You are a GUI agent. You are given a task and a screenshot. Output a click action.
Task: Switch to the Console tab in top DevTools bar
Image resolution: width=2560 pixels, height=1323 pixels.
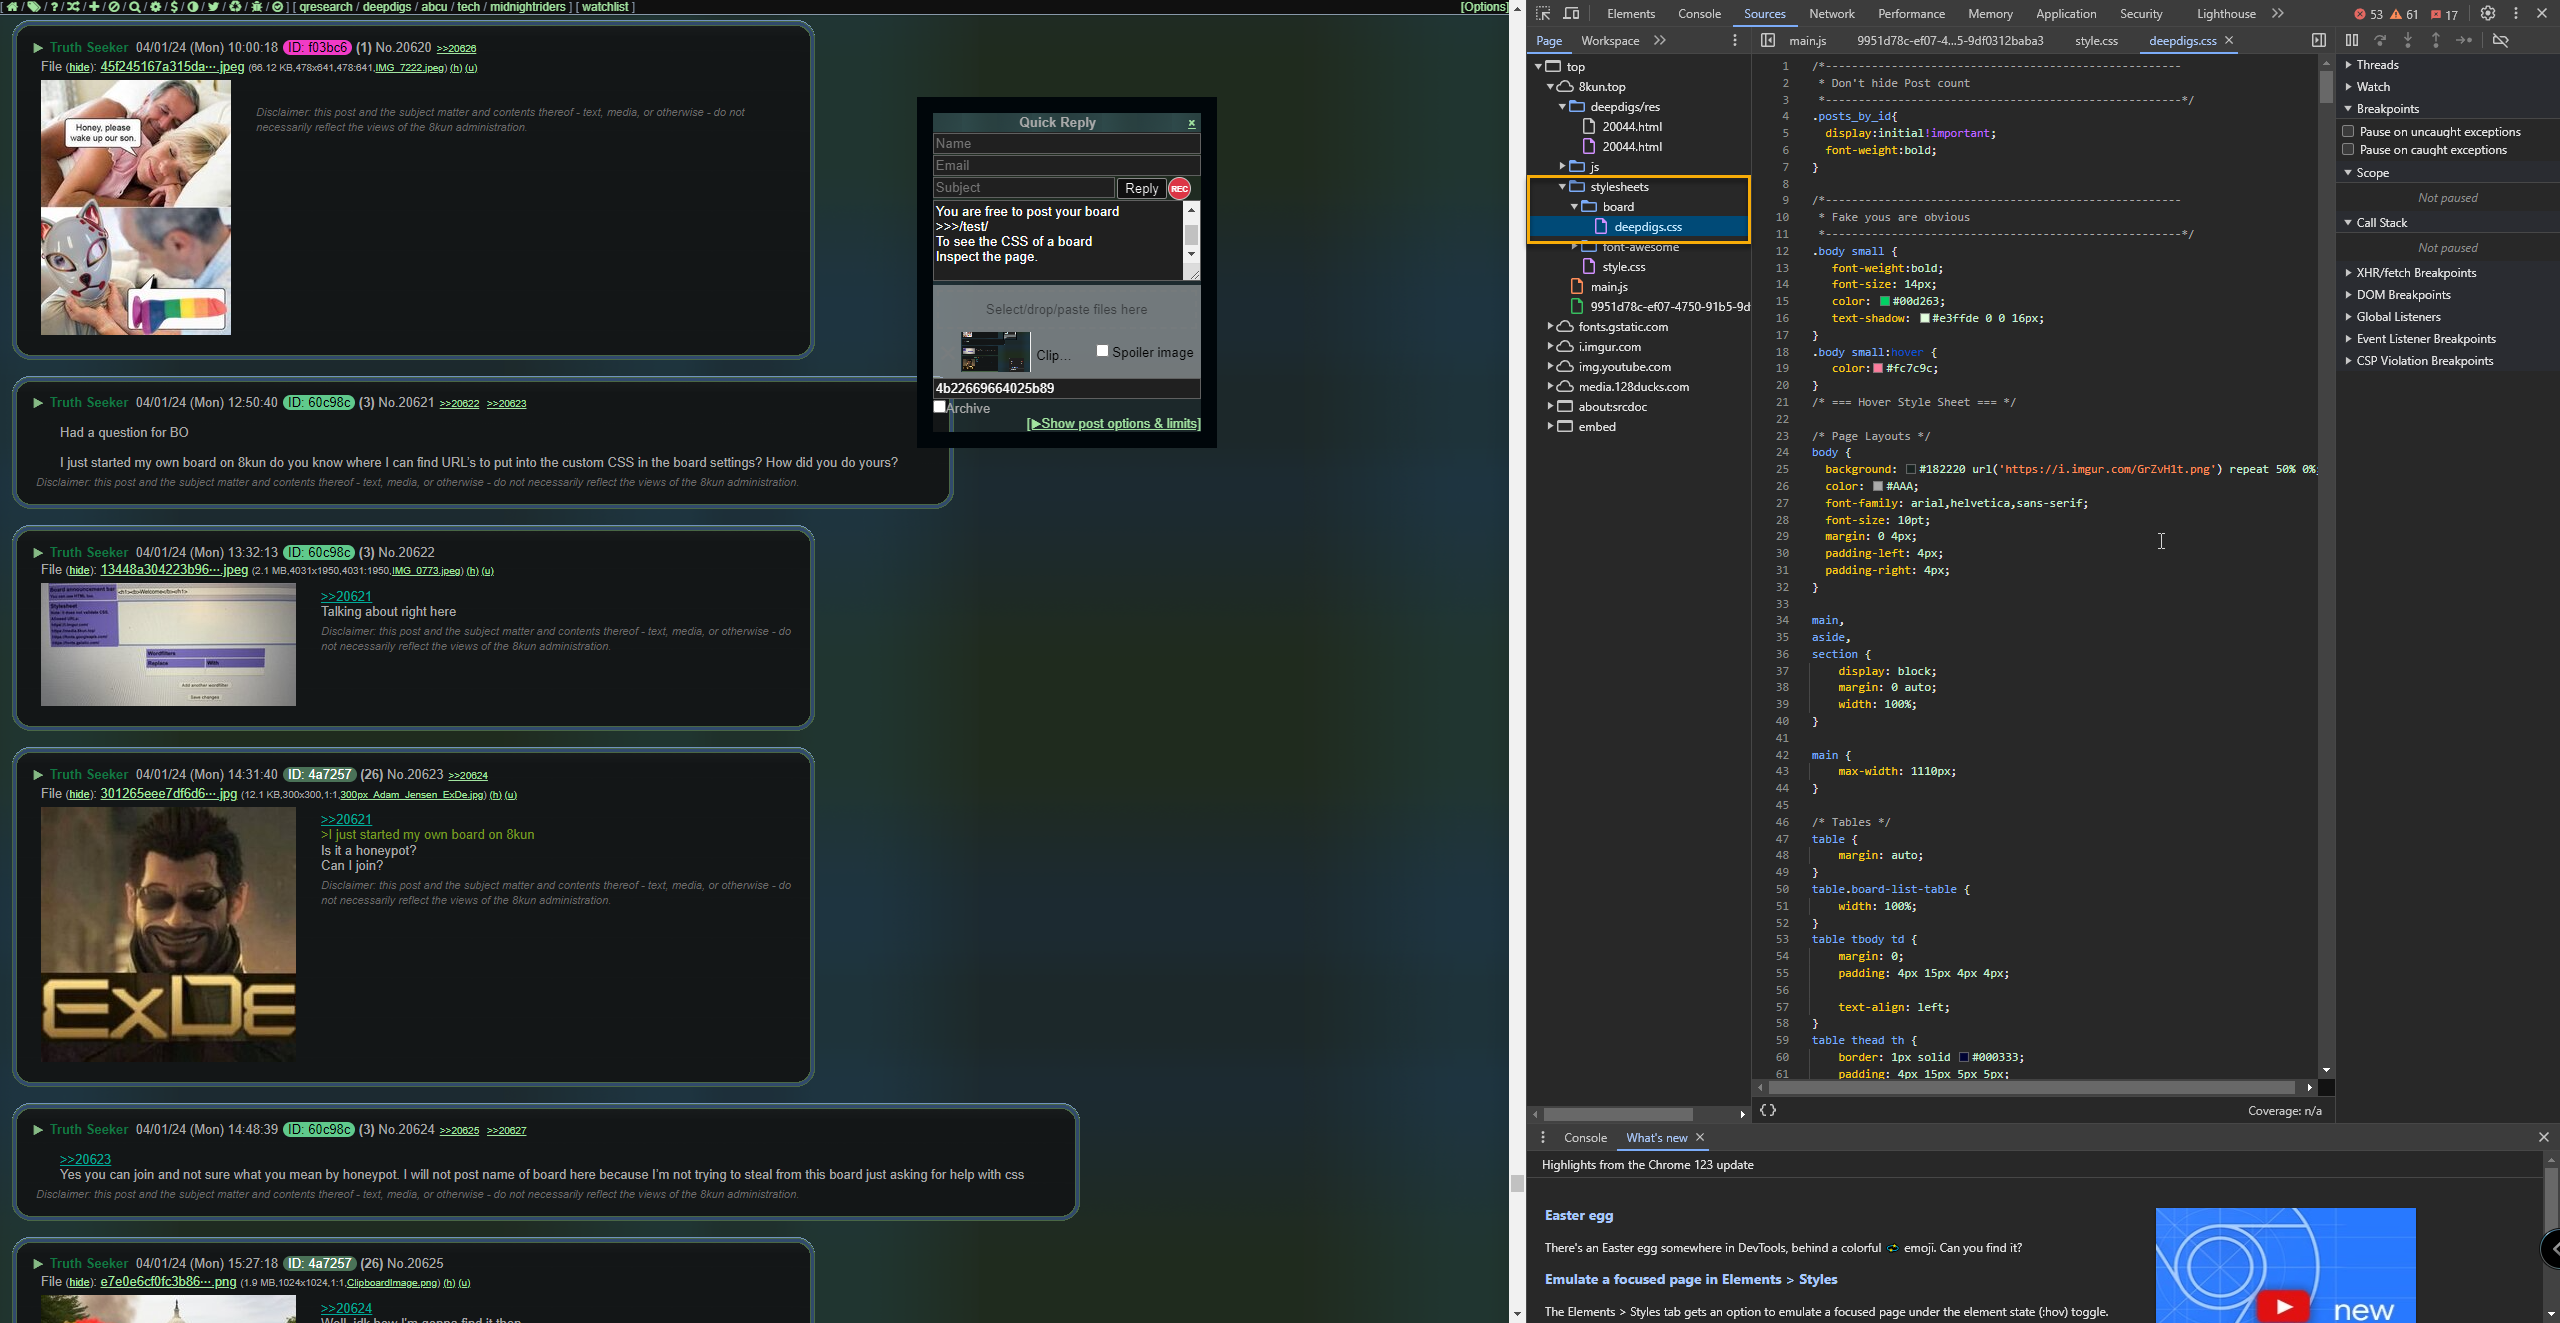[1699, 13]
